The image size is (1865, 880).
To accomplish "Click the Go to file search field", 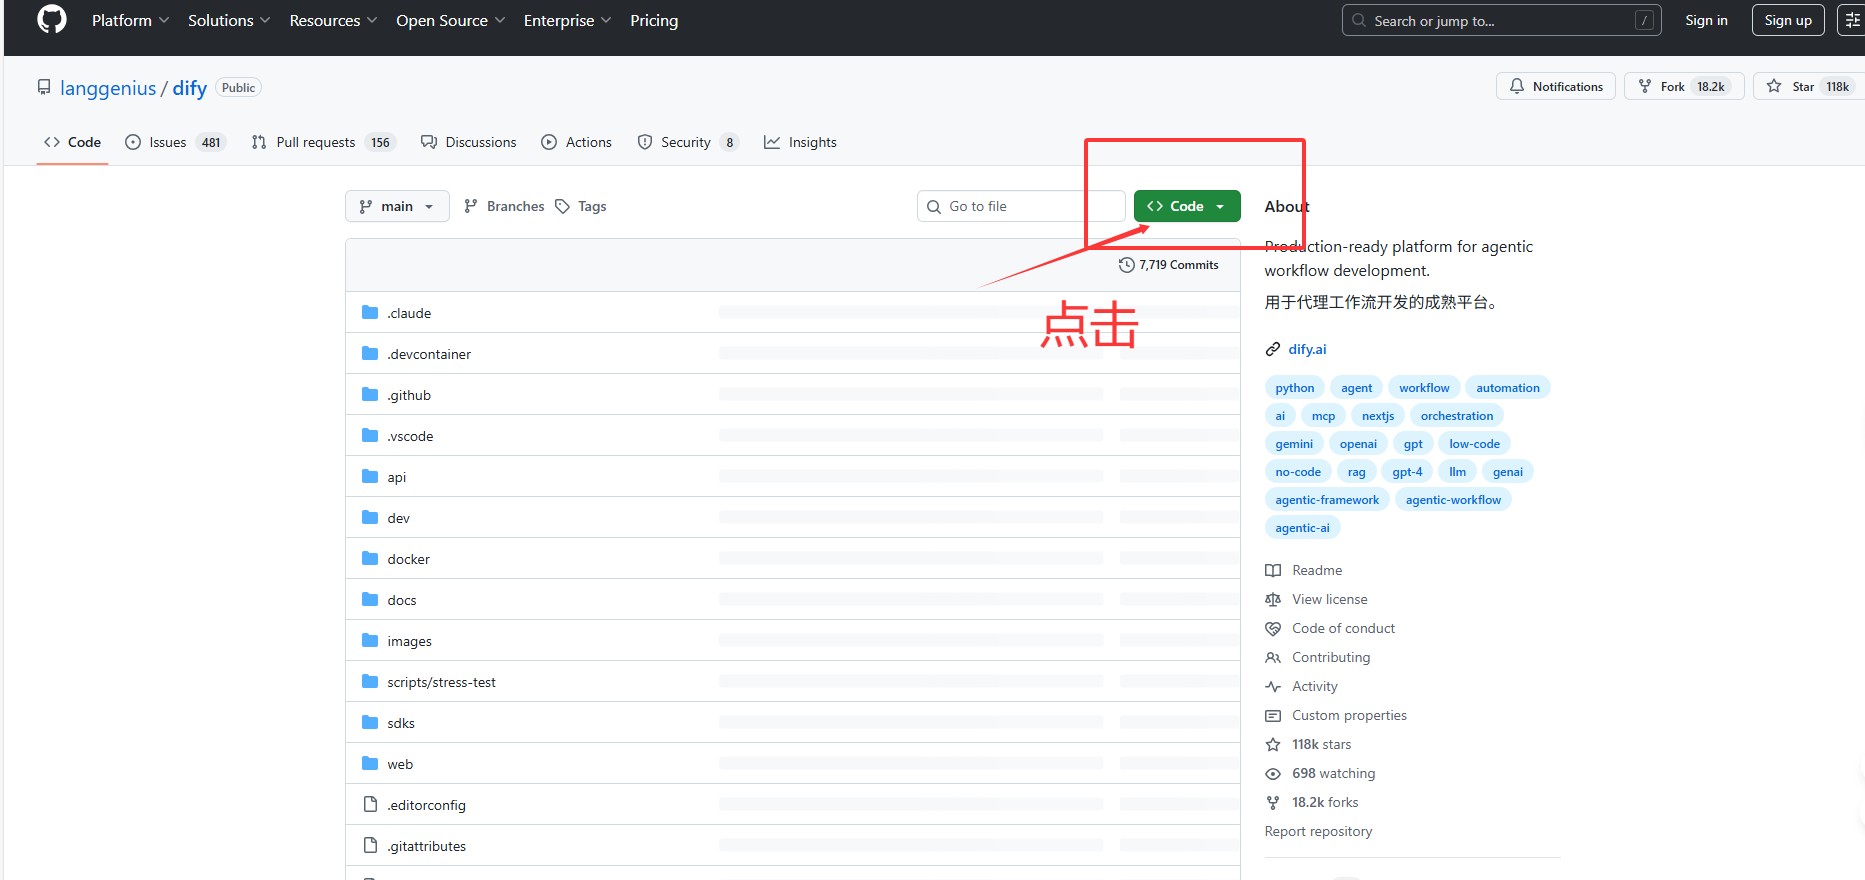I will tap(1021, 206).
